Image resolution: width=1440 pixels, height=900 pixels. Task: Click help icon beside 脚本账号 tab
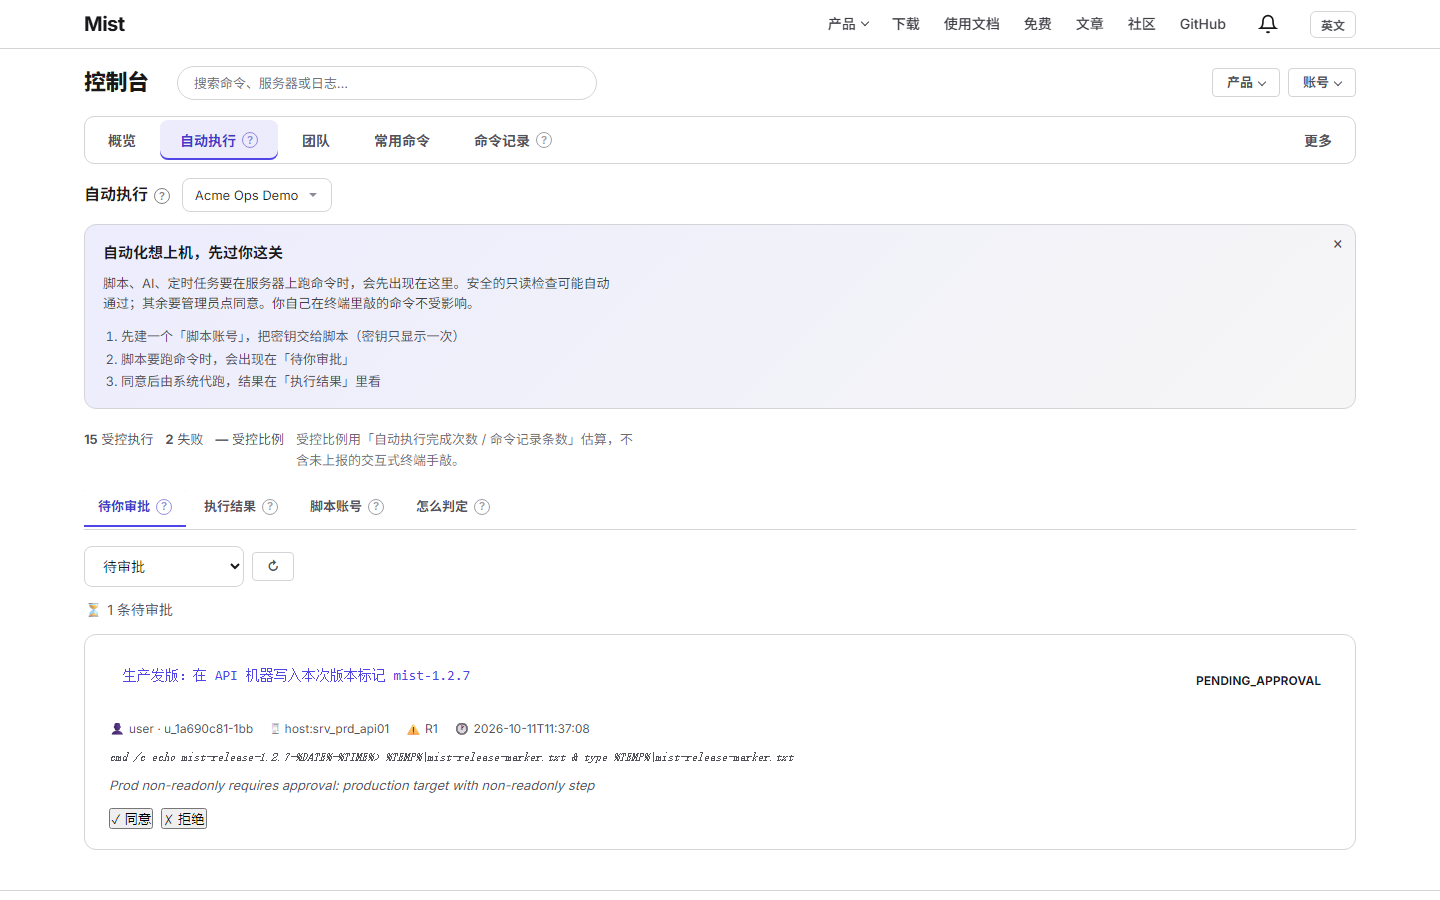(x=376, y=507)
